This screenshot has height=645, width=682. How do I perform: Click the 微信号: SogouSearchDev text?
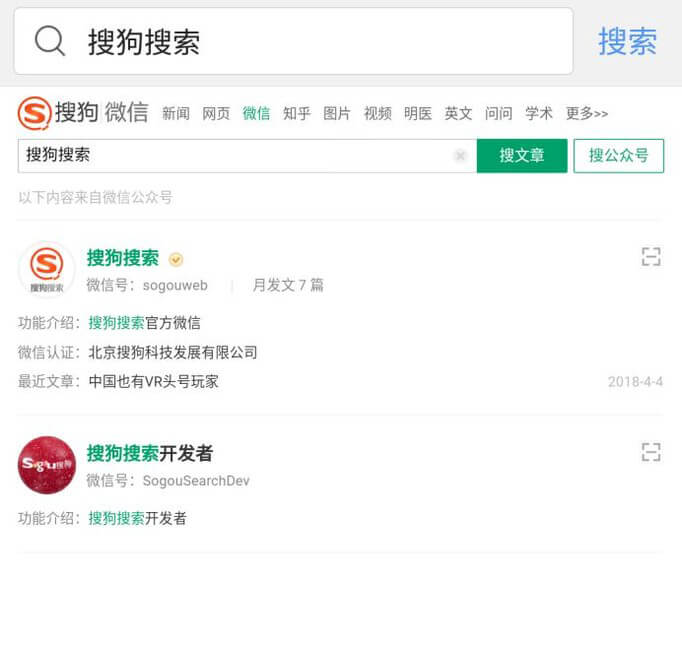point(168,481)
